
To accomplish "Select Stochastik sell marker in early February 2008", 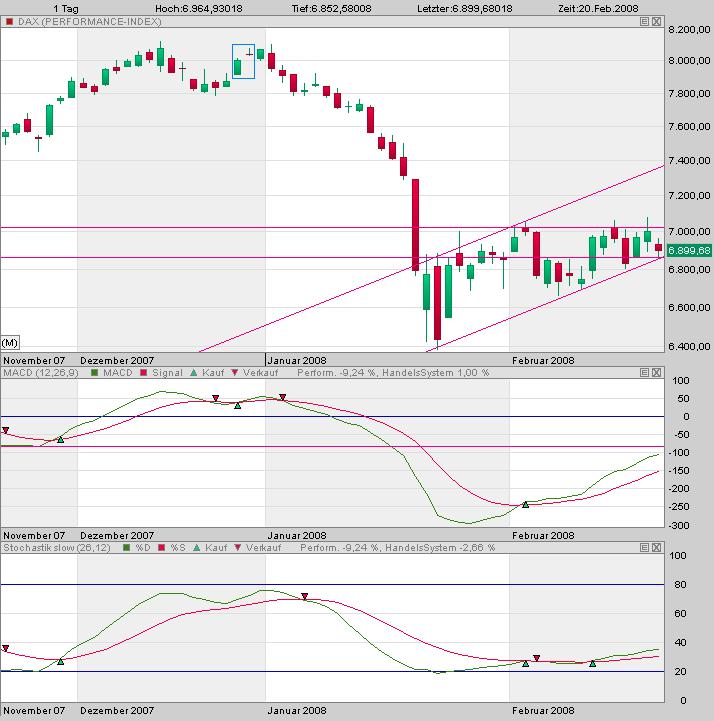I will tap(537, 658).
